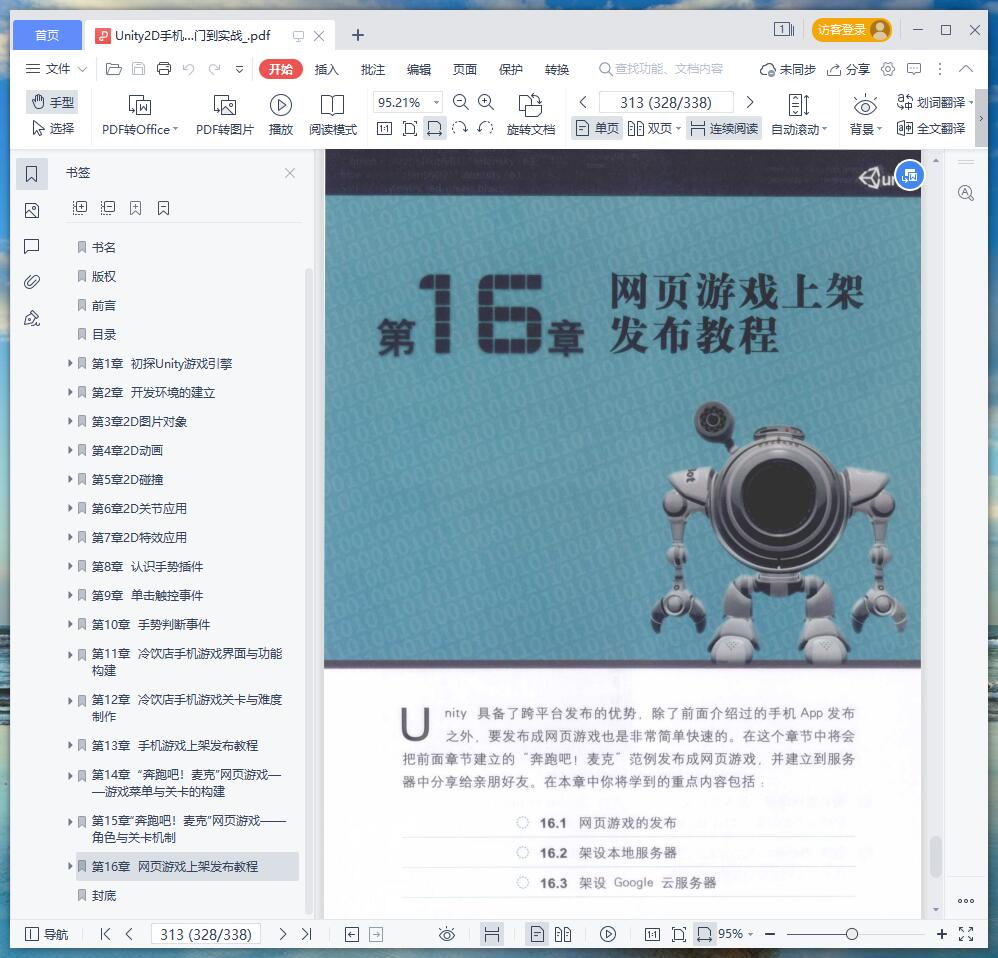Click rotate clockwise icon in ribbon
The height and width of the screenshot is (958, 998).
(460, 129)
